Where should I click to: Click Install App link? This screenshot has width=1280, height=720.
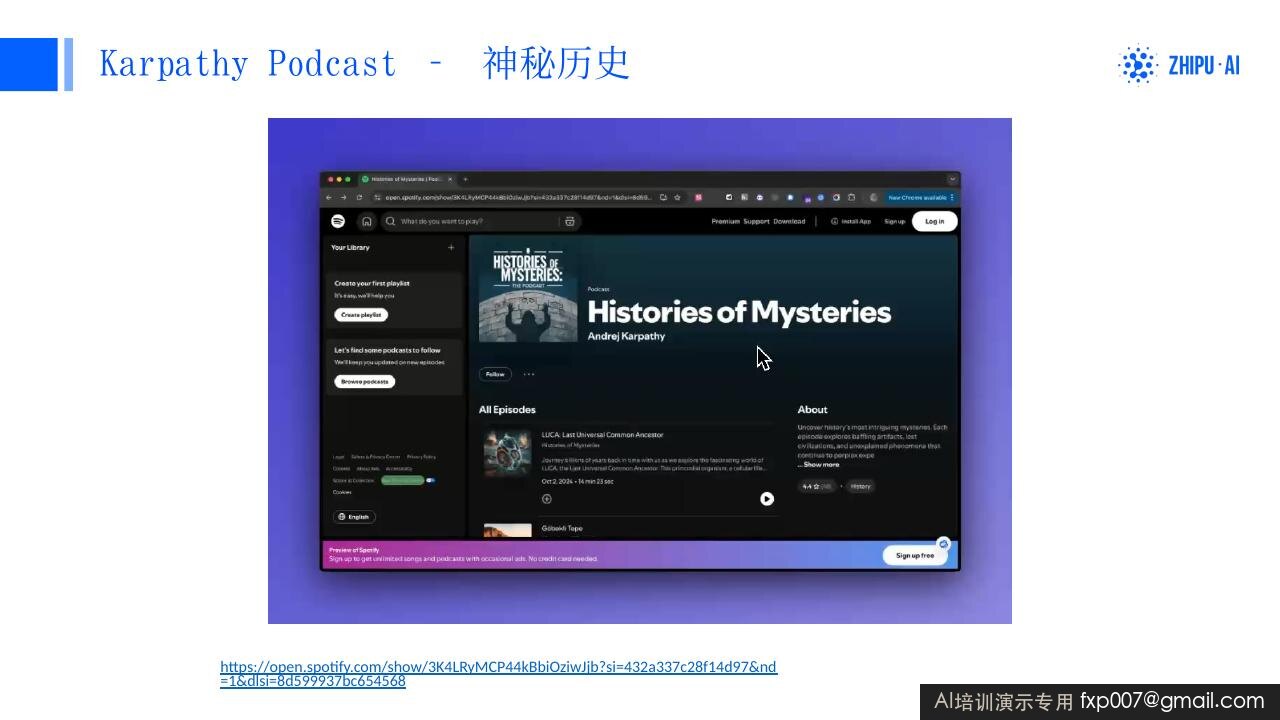click(851, 221)
